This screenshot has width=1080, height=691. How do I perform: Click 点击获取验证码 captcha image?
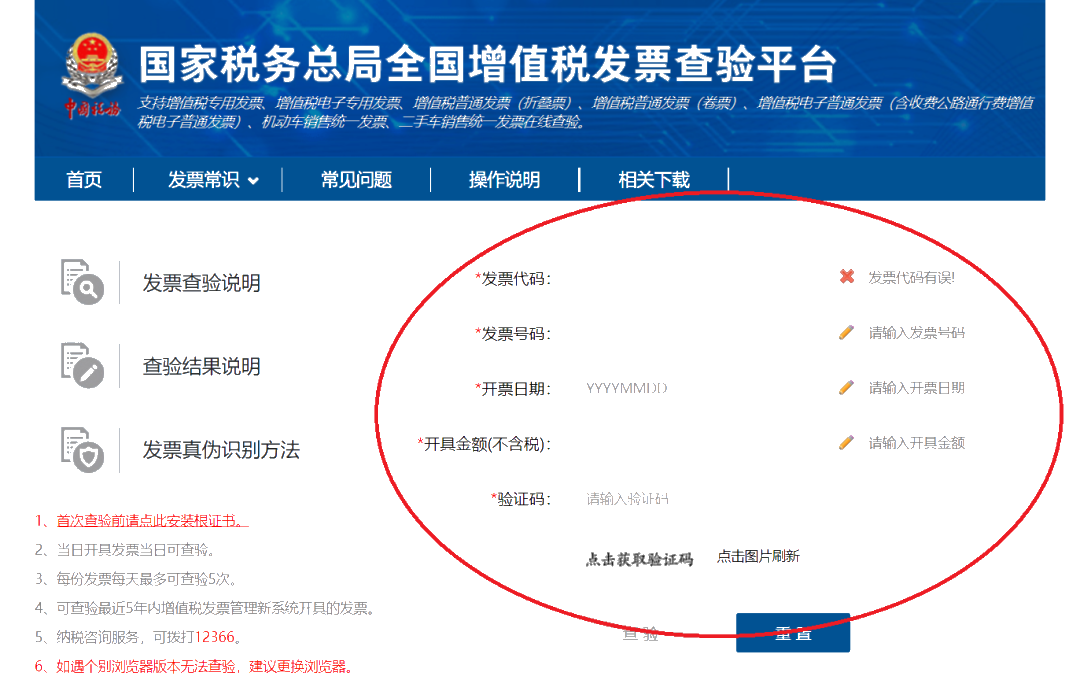[x=639, y=559]
